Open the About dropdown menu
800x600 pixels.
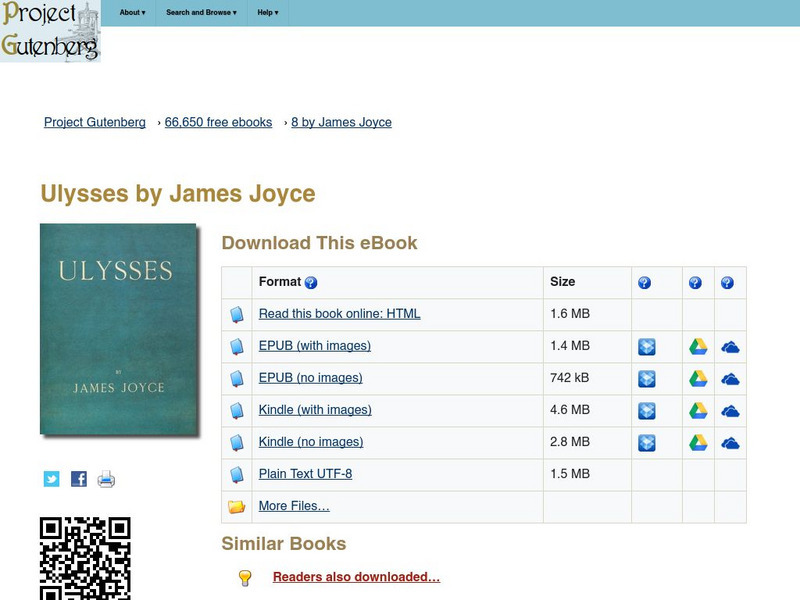[131, 13]
